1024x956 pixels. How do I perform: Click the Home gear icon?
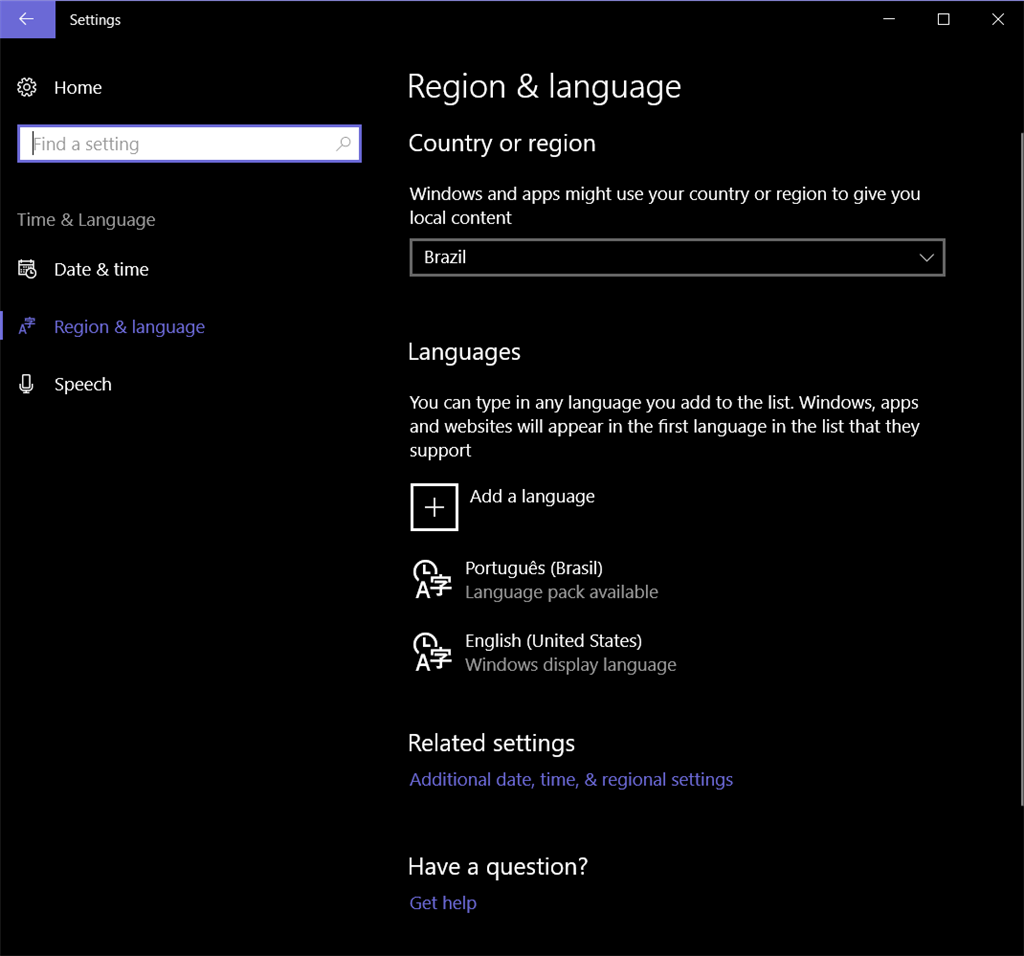click(x=27, y=88)
